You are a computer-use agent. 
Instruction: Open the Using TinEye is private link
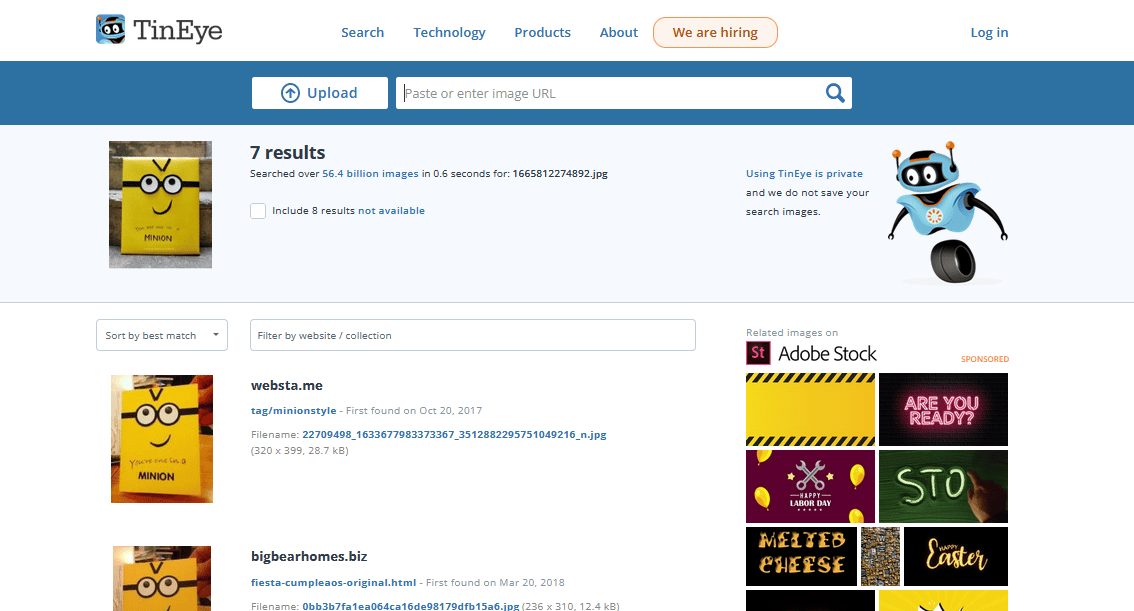[804, 174]
